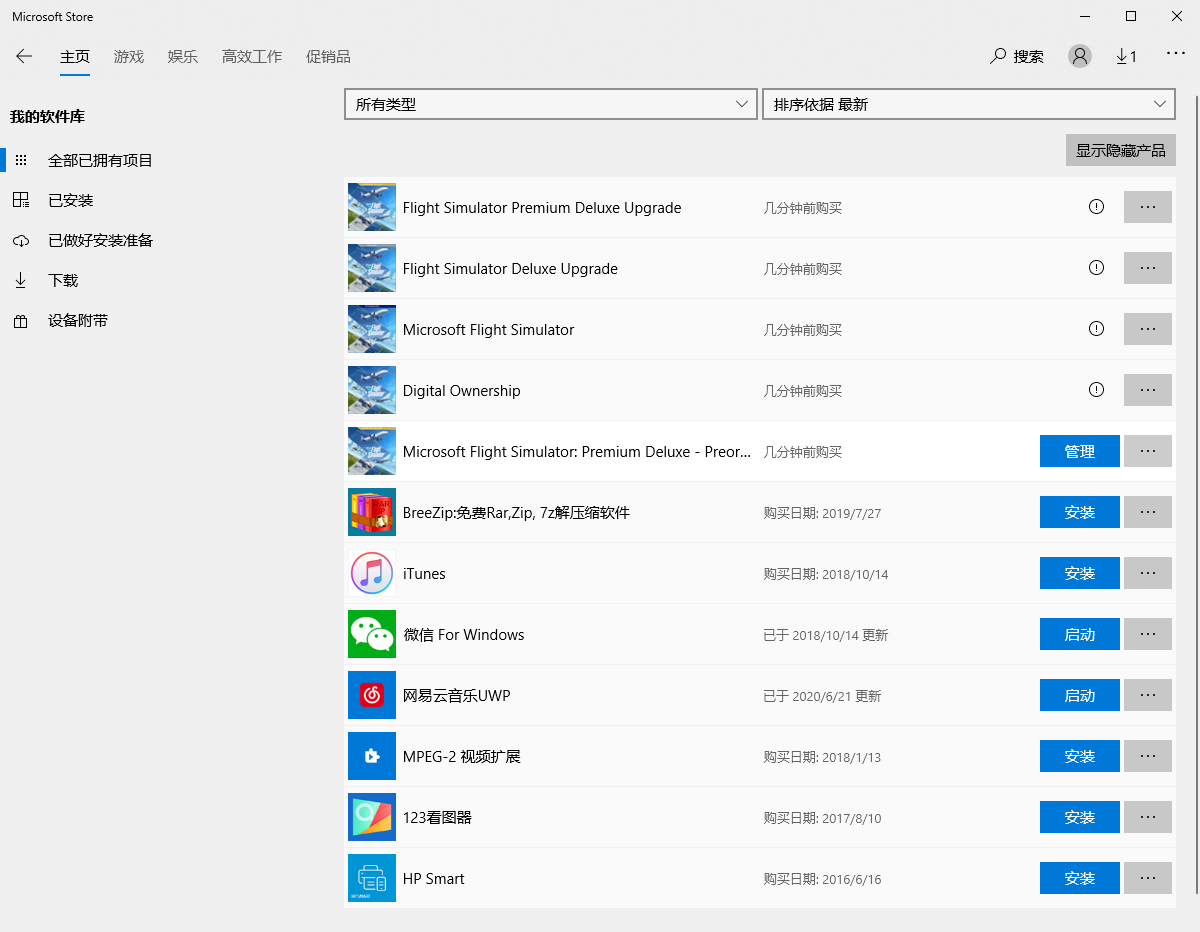Click 购买日期: 2016/6/16 text
This screenshot has height=932, width=1200.
822,879
